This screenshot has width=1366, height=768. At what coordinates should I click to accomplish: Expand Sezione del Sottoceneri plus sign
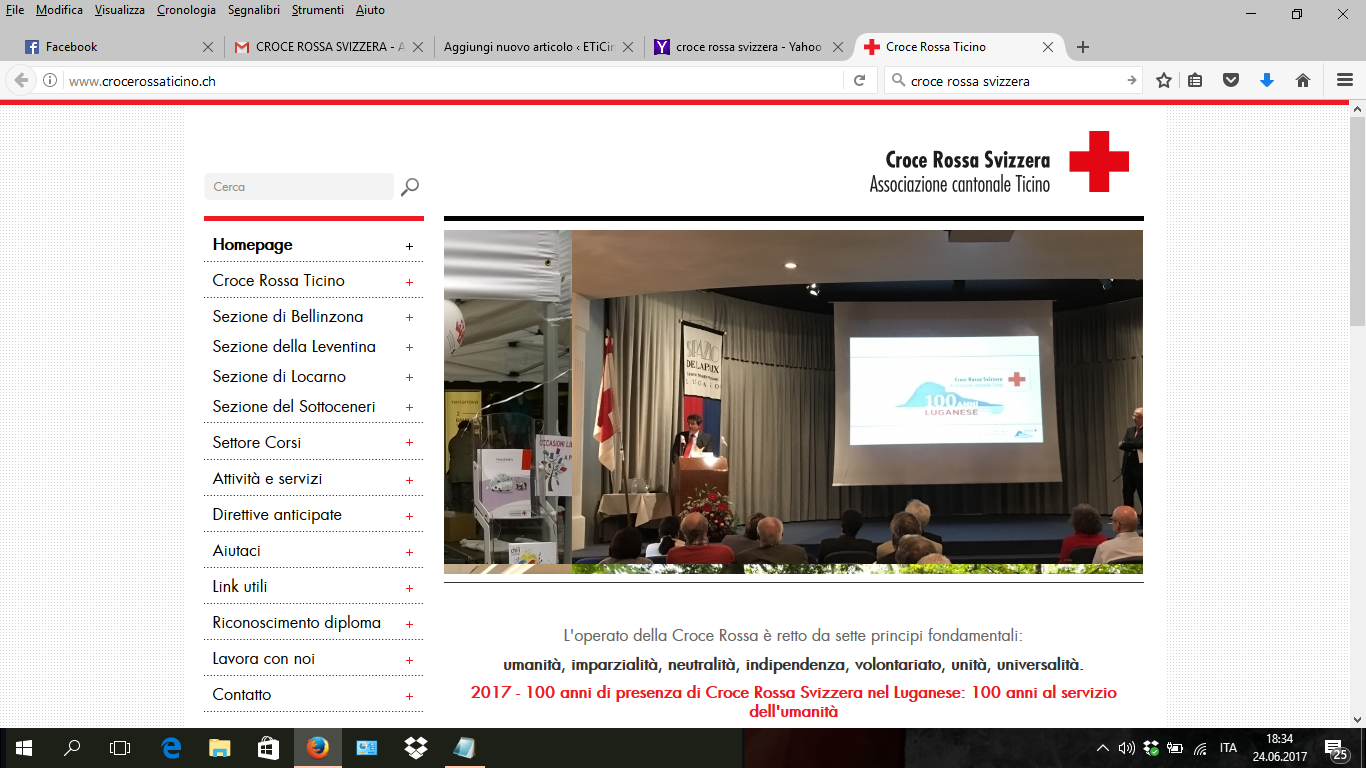(409, 407)
